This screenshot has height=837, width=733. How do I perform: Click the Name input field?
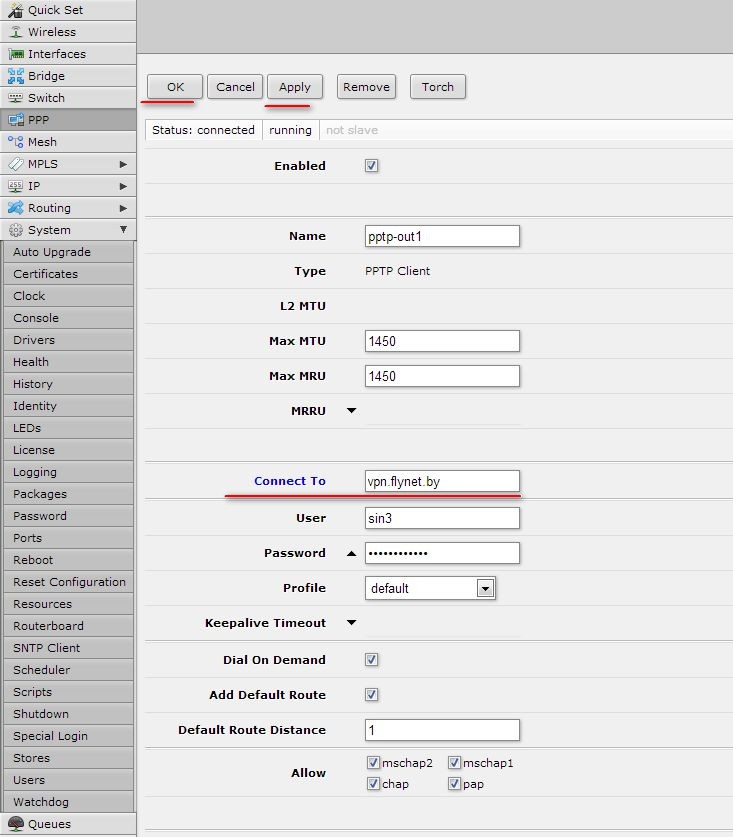tap(442, 236)
